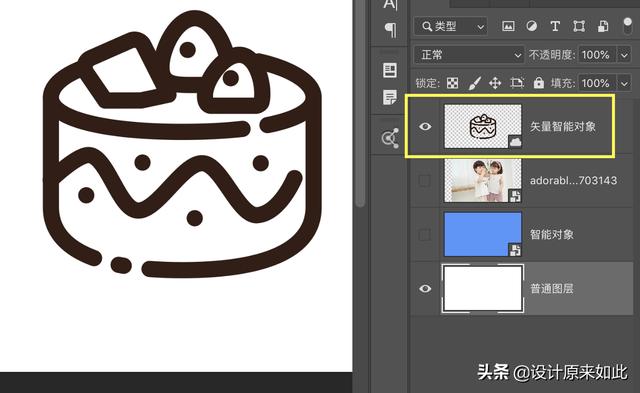Click the lock all padlock icon

[539, 83]
